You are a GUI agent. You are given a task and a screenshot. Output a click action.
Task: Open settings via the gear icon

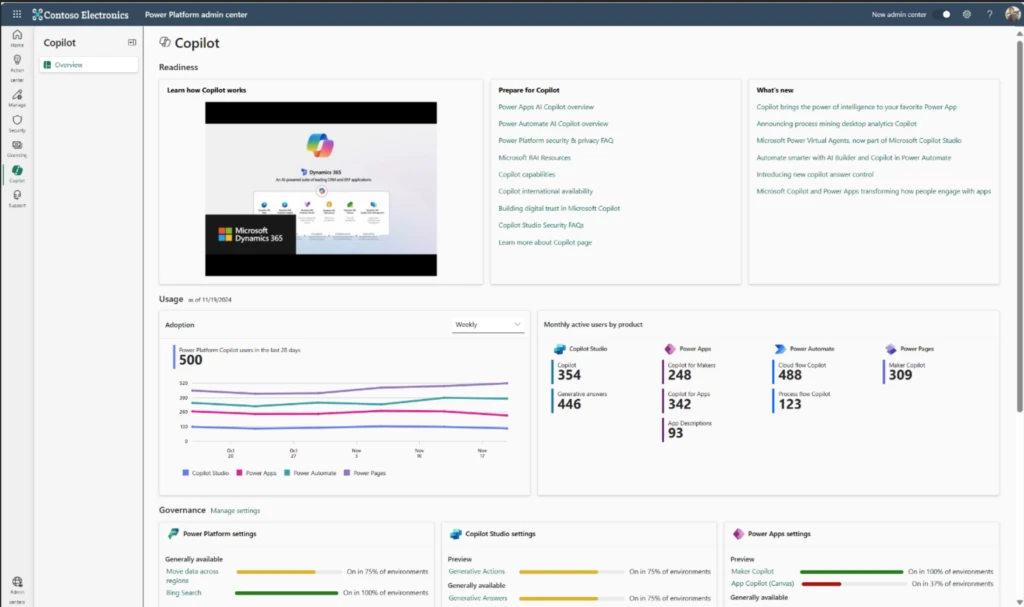pyautogui.click(x=966, y=14)
